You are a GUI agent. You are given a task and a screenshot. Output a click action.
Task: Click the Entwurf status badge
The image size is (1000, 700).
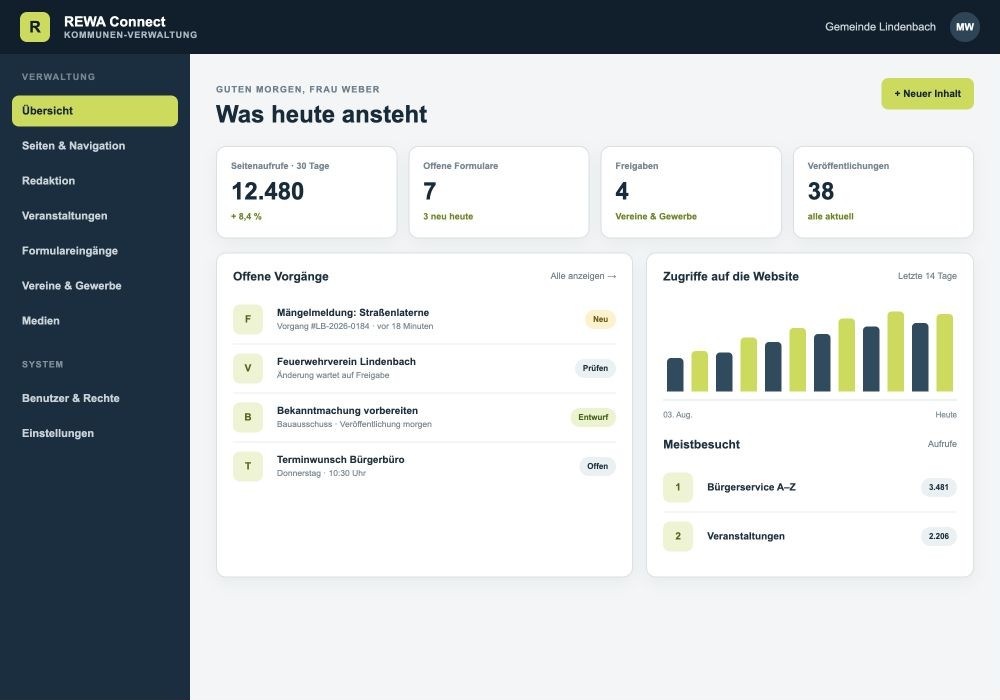point(593,418)
